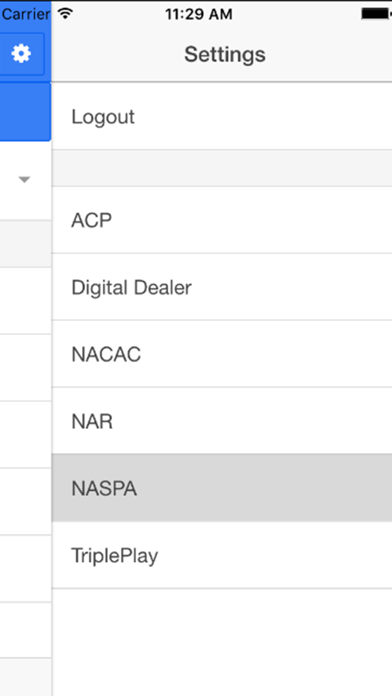Click the empty area below TriplePlay
This screenshot has width=392, height=696.
tap(222, 642)
